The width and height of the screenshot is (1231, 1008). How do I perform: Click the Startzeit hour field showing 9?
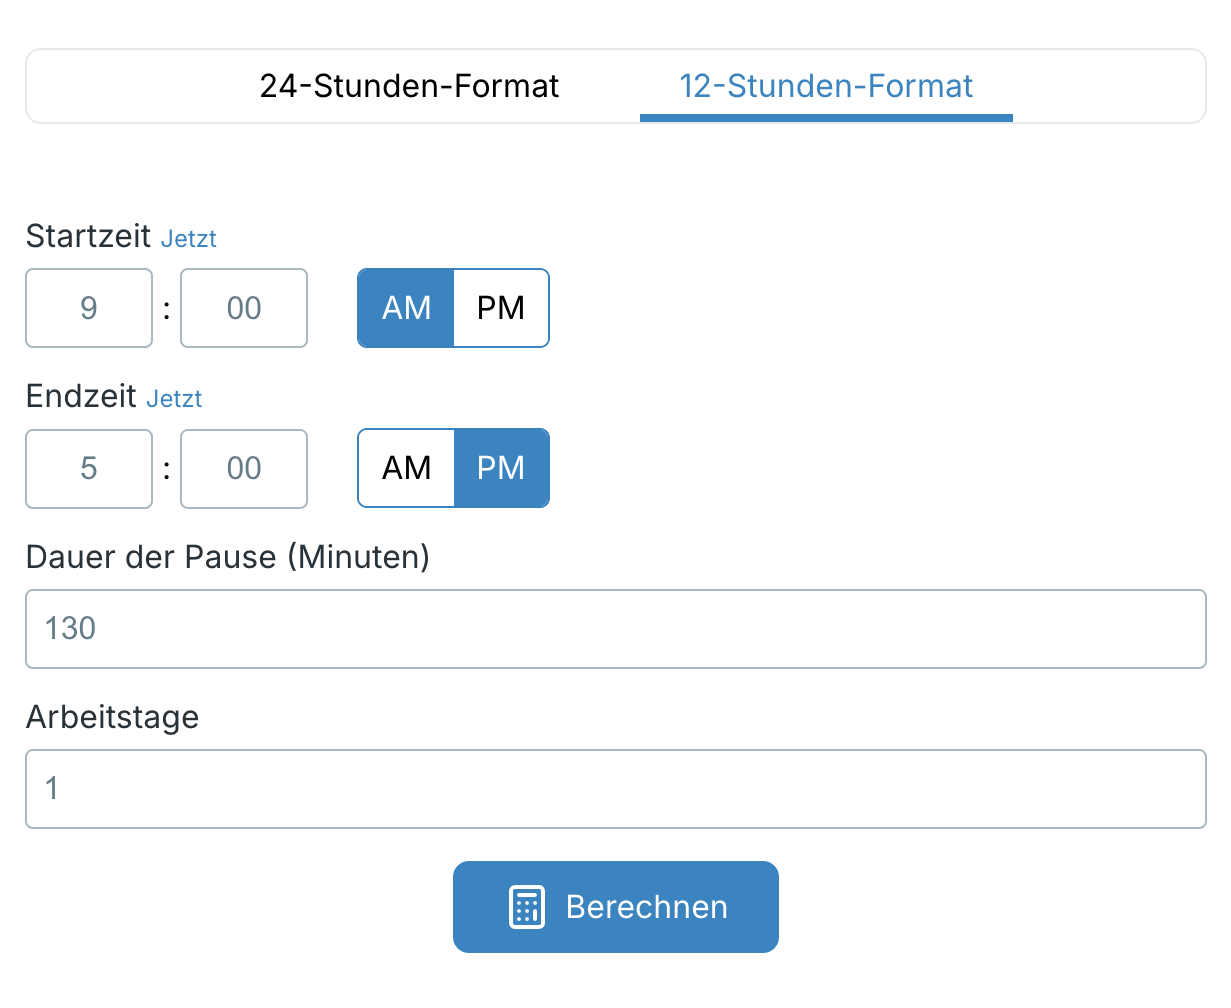89,308
